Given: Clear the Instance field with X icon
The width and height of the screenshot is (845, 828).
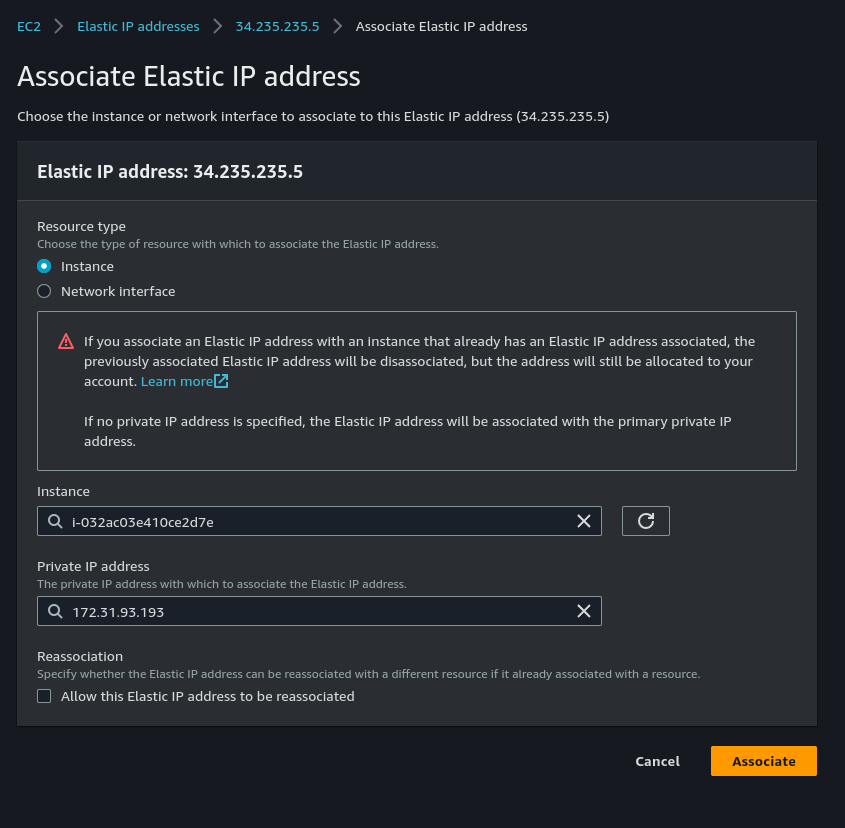Looking at the screenshot, I should tap(584, 521).
